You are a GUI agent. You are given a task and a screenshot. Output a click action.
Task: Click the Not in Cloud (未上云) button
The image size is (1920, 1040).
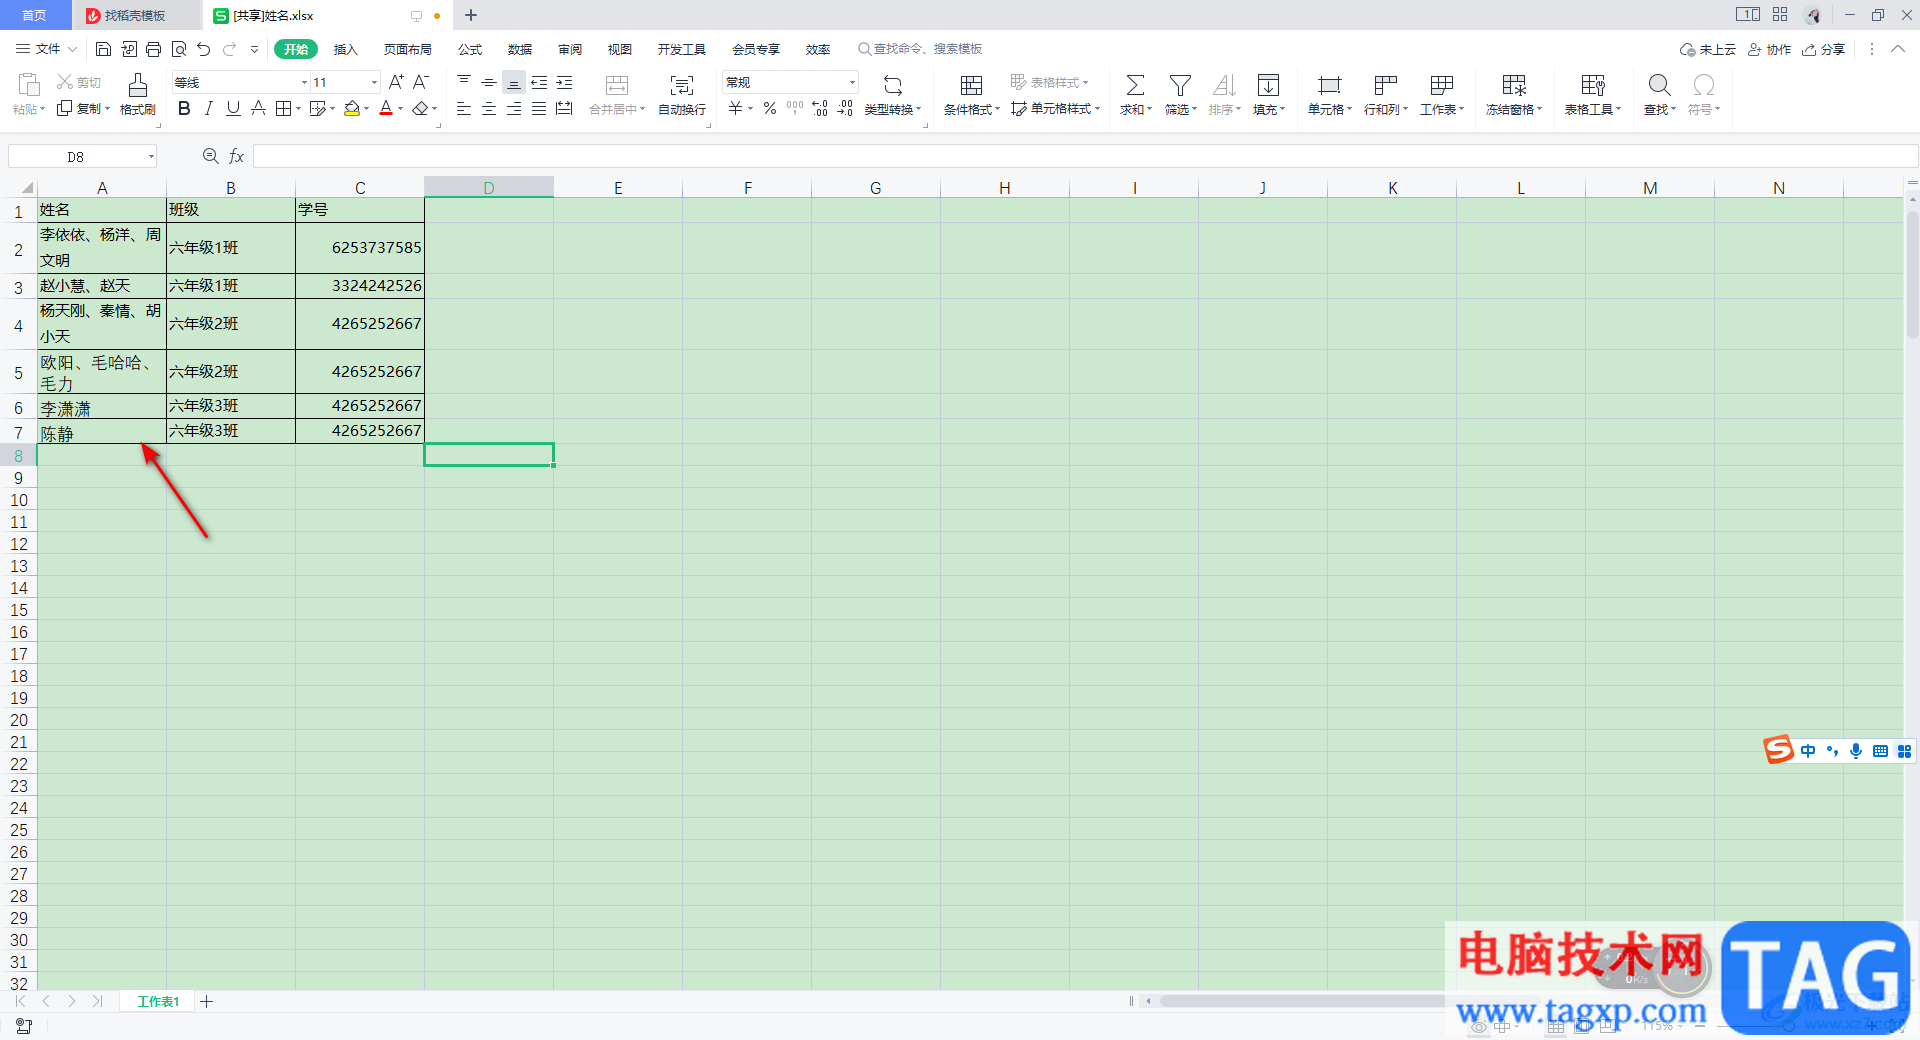pyautogui.click(x=1708, y=49)
